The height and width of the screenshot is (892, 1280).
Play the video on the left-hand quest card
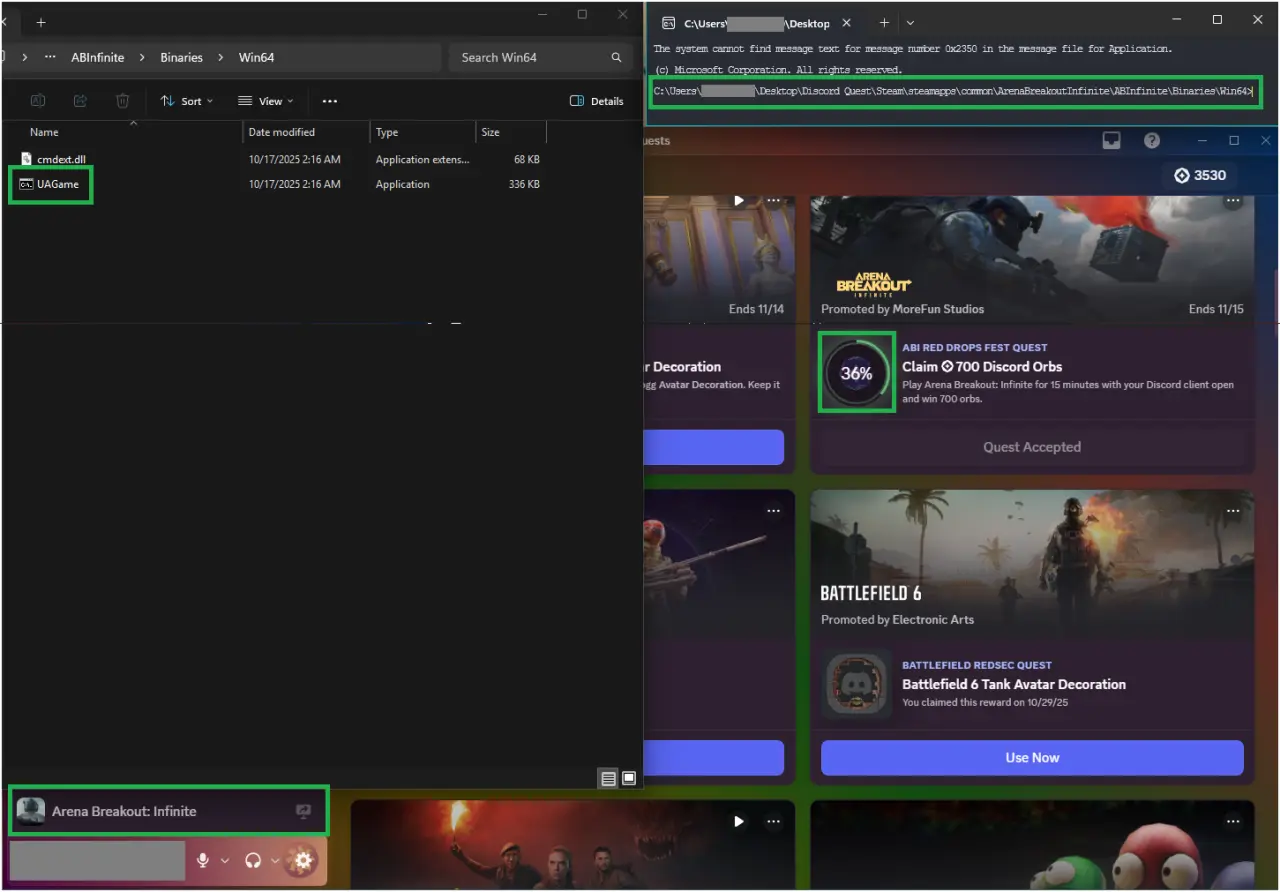tap(740, 200)
